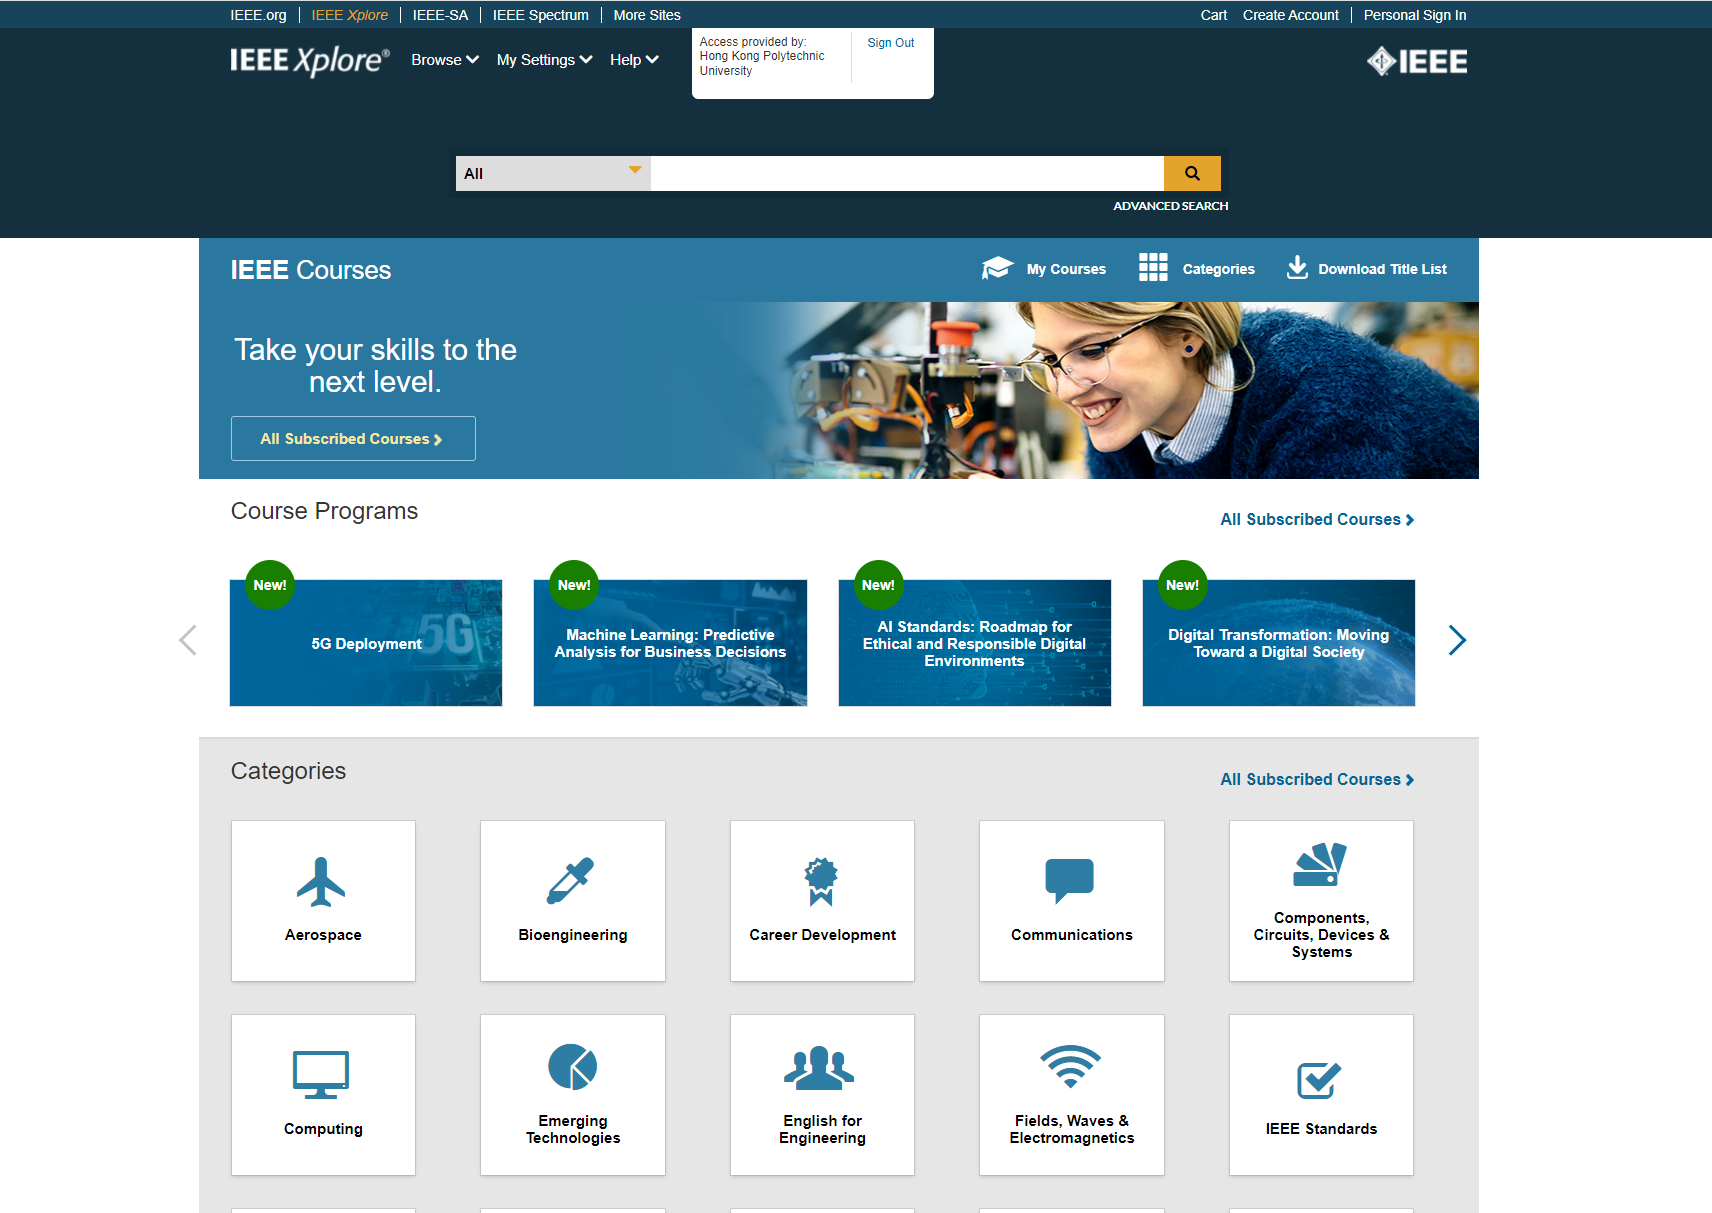Image resolution: width=1712 pixels, height=1213 pixels.
Task: Click the My Courses label
Action: [1066, 269]
